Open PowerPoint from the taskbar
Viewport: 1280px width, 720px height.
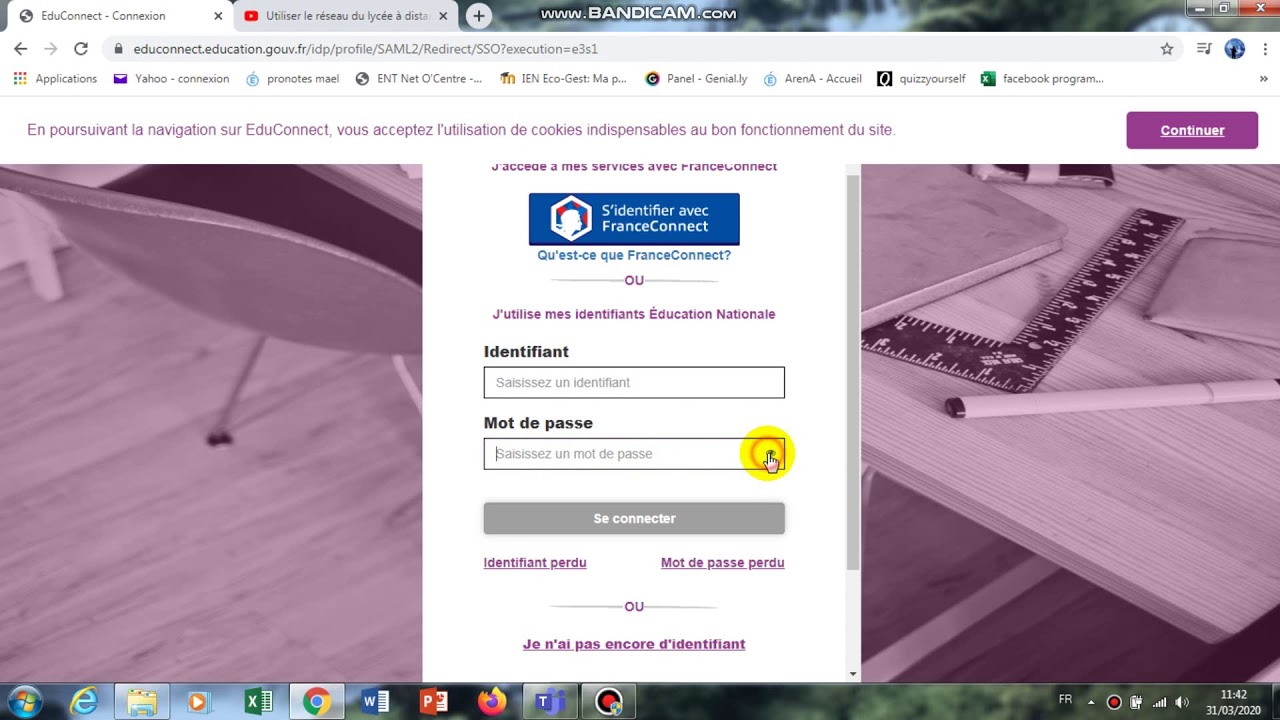[x=434, y=702]
